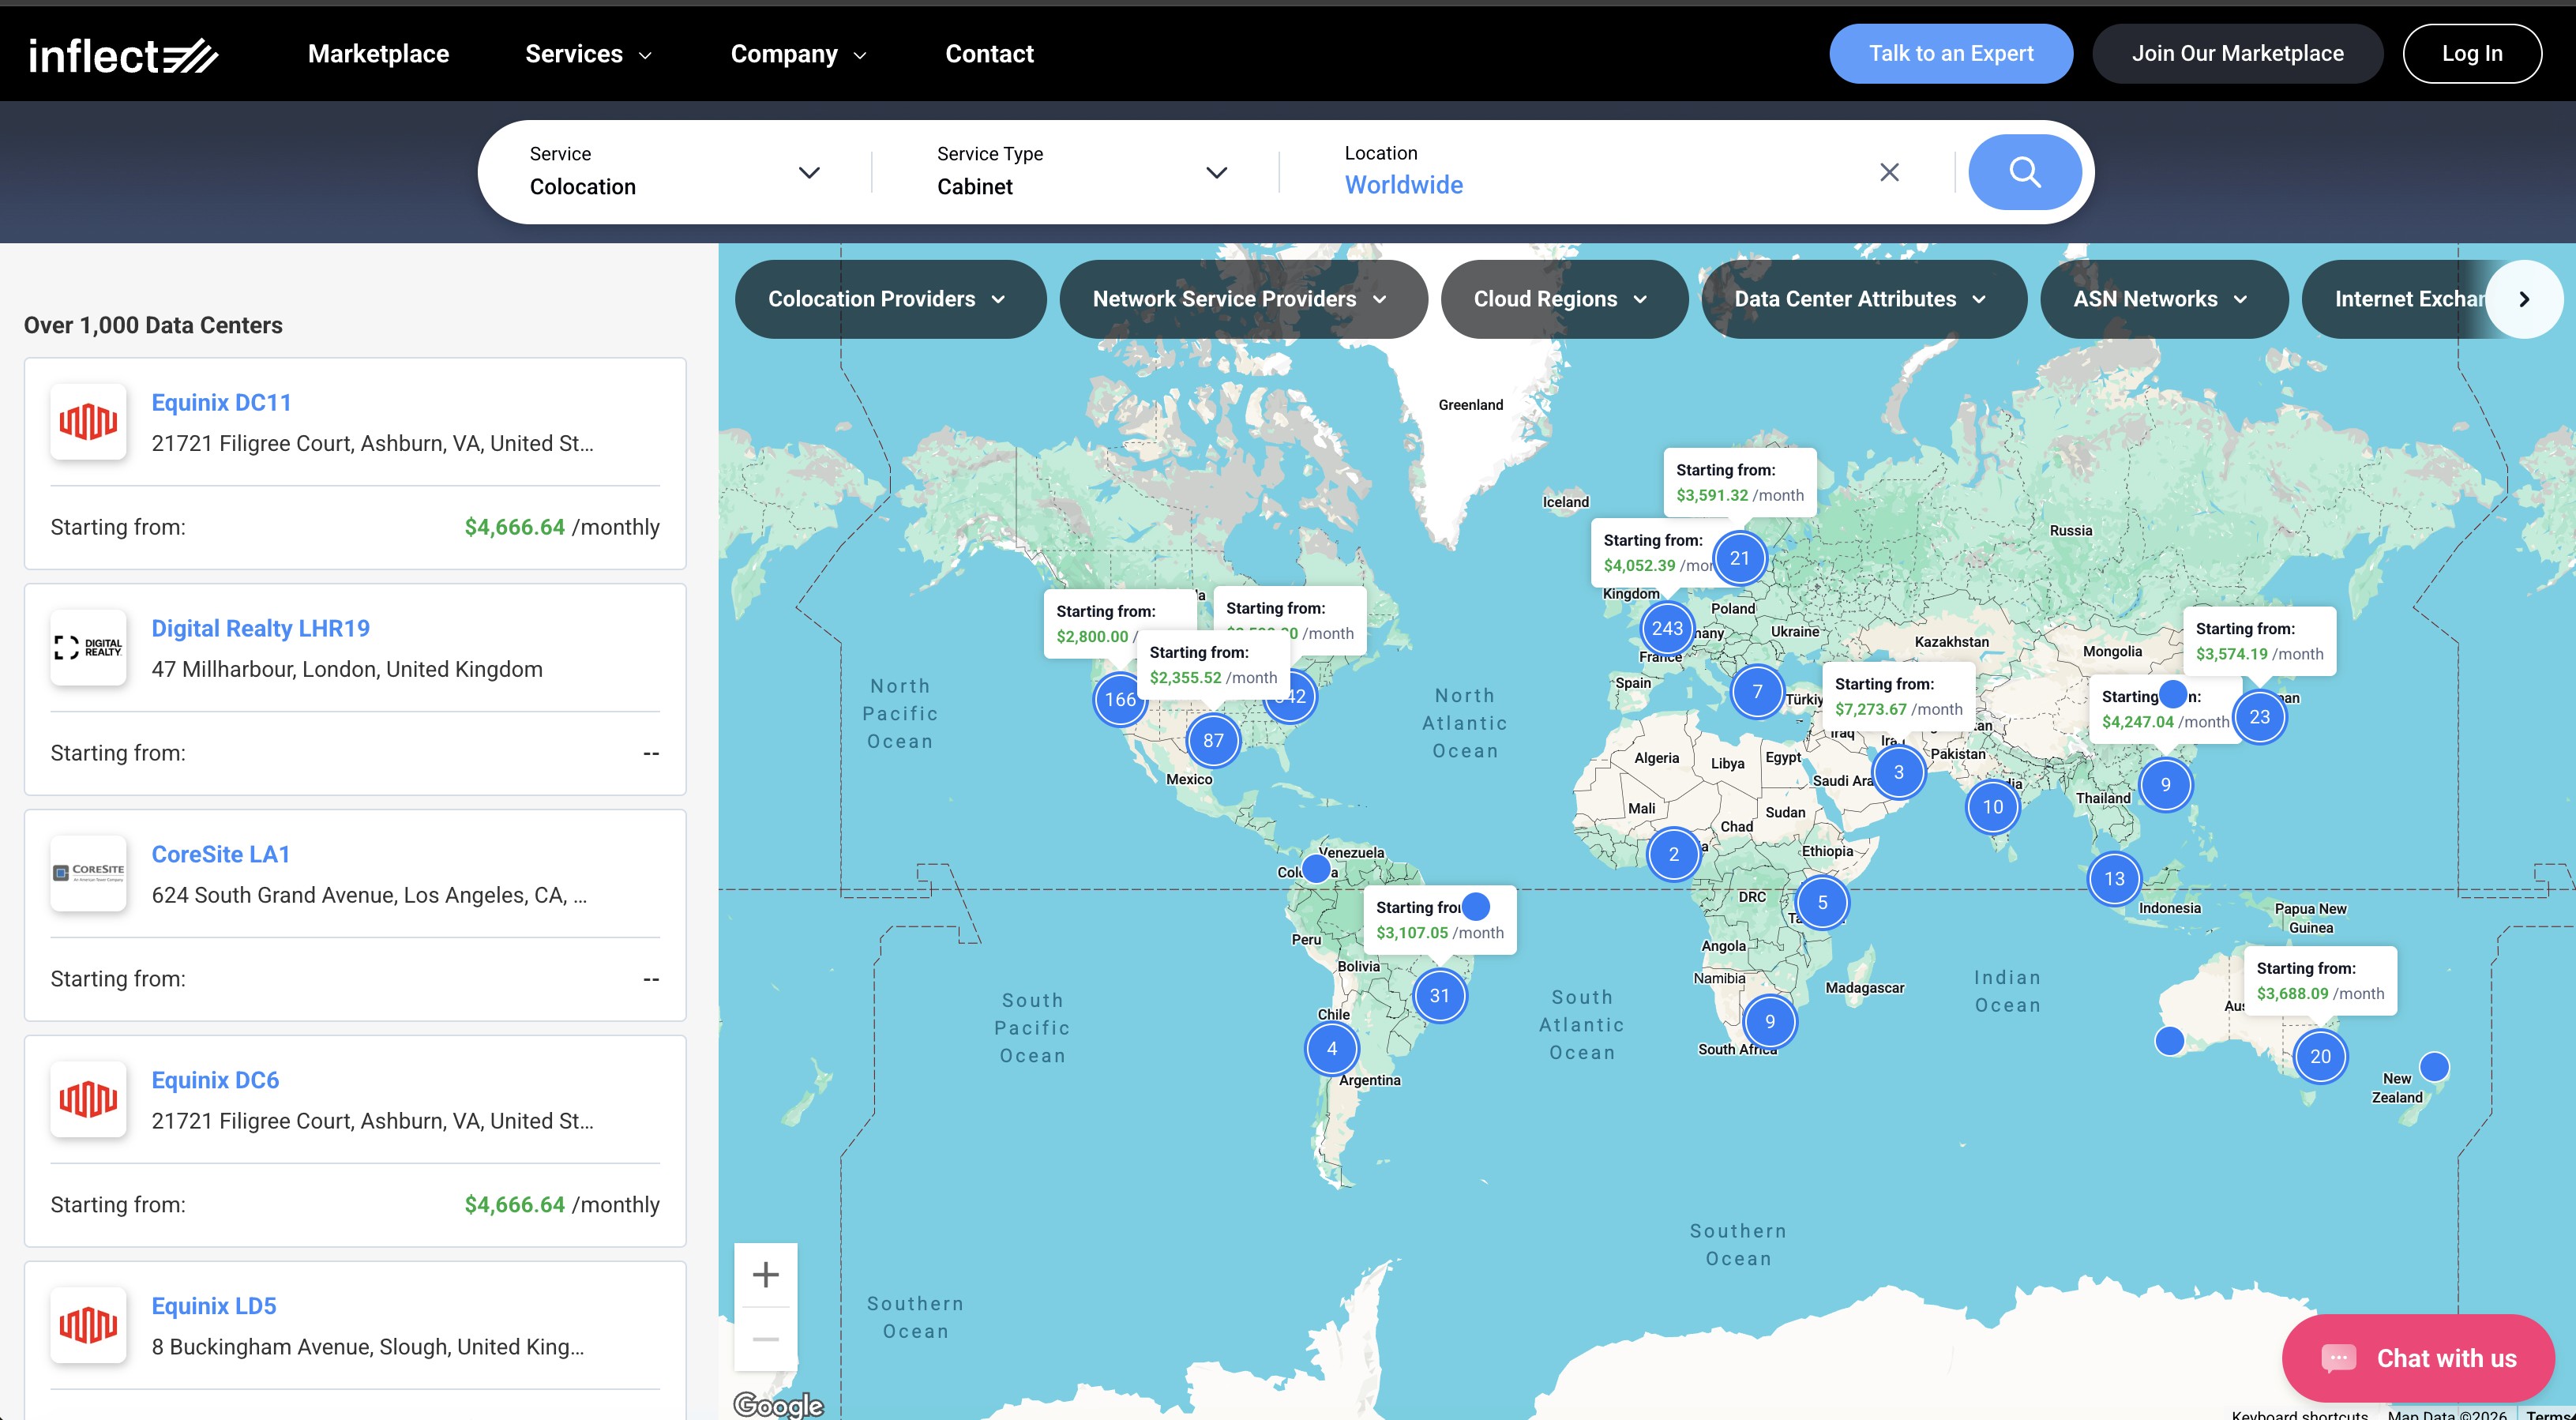The width and height of the screenshot is (2576, 1420).
Task: Open the ASN Networks filter
Action: [x=2163, y=298]
